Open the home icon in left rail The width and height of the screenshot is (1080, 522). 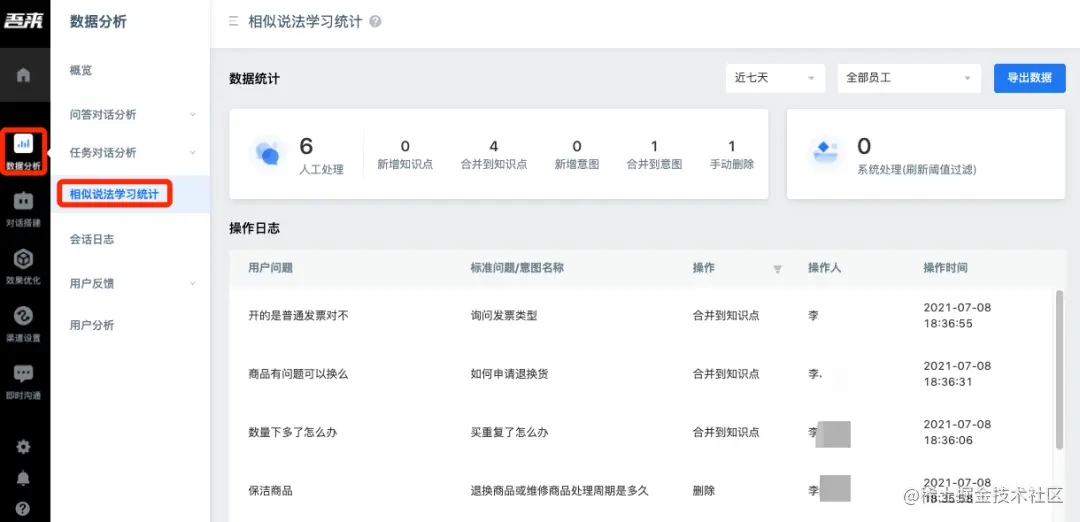click(x=23, y=75)
